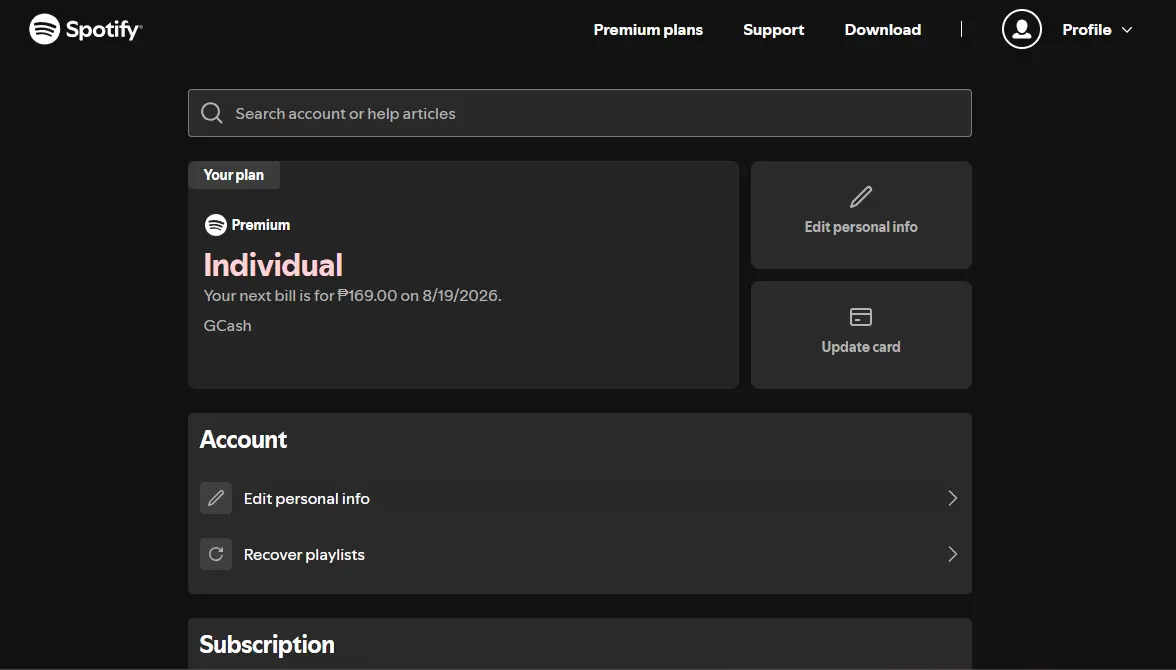Image resolution: width=1176 pixels, height=670 pixels.
Task: Expand the Profile dropdown menu
Action: click(1097, 30)
